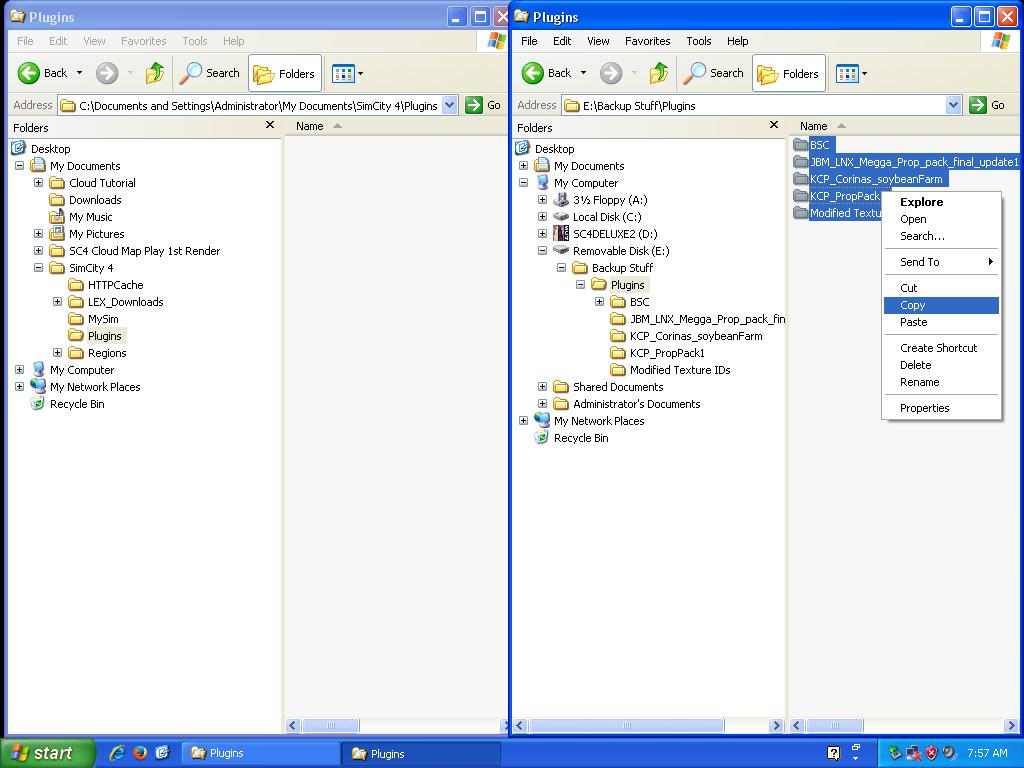This screenshot has width=1024, height=768.
Task: Click the Start button on the taskbar
Action: (x=47, y=753)
